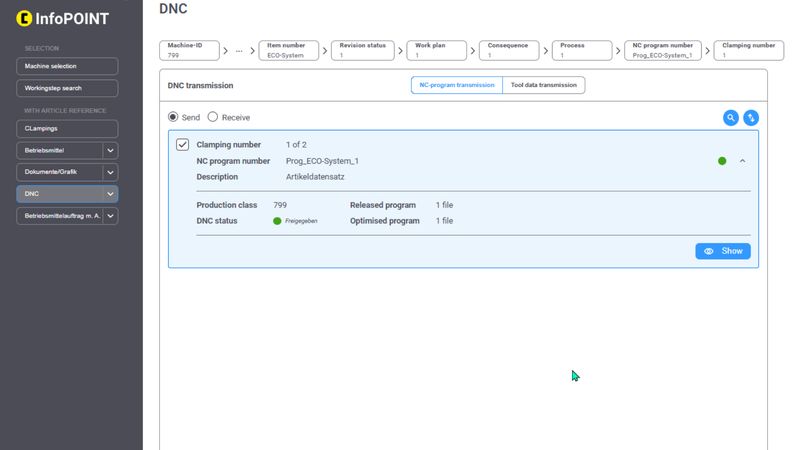Click the blue transfer arrows icon
The image size is (800, 450).
(751, 118)
